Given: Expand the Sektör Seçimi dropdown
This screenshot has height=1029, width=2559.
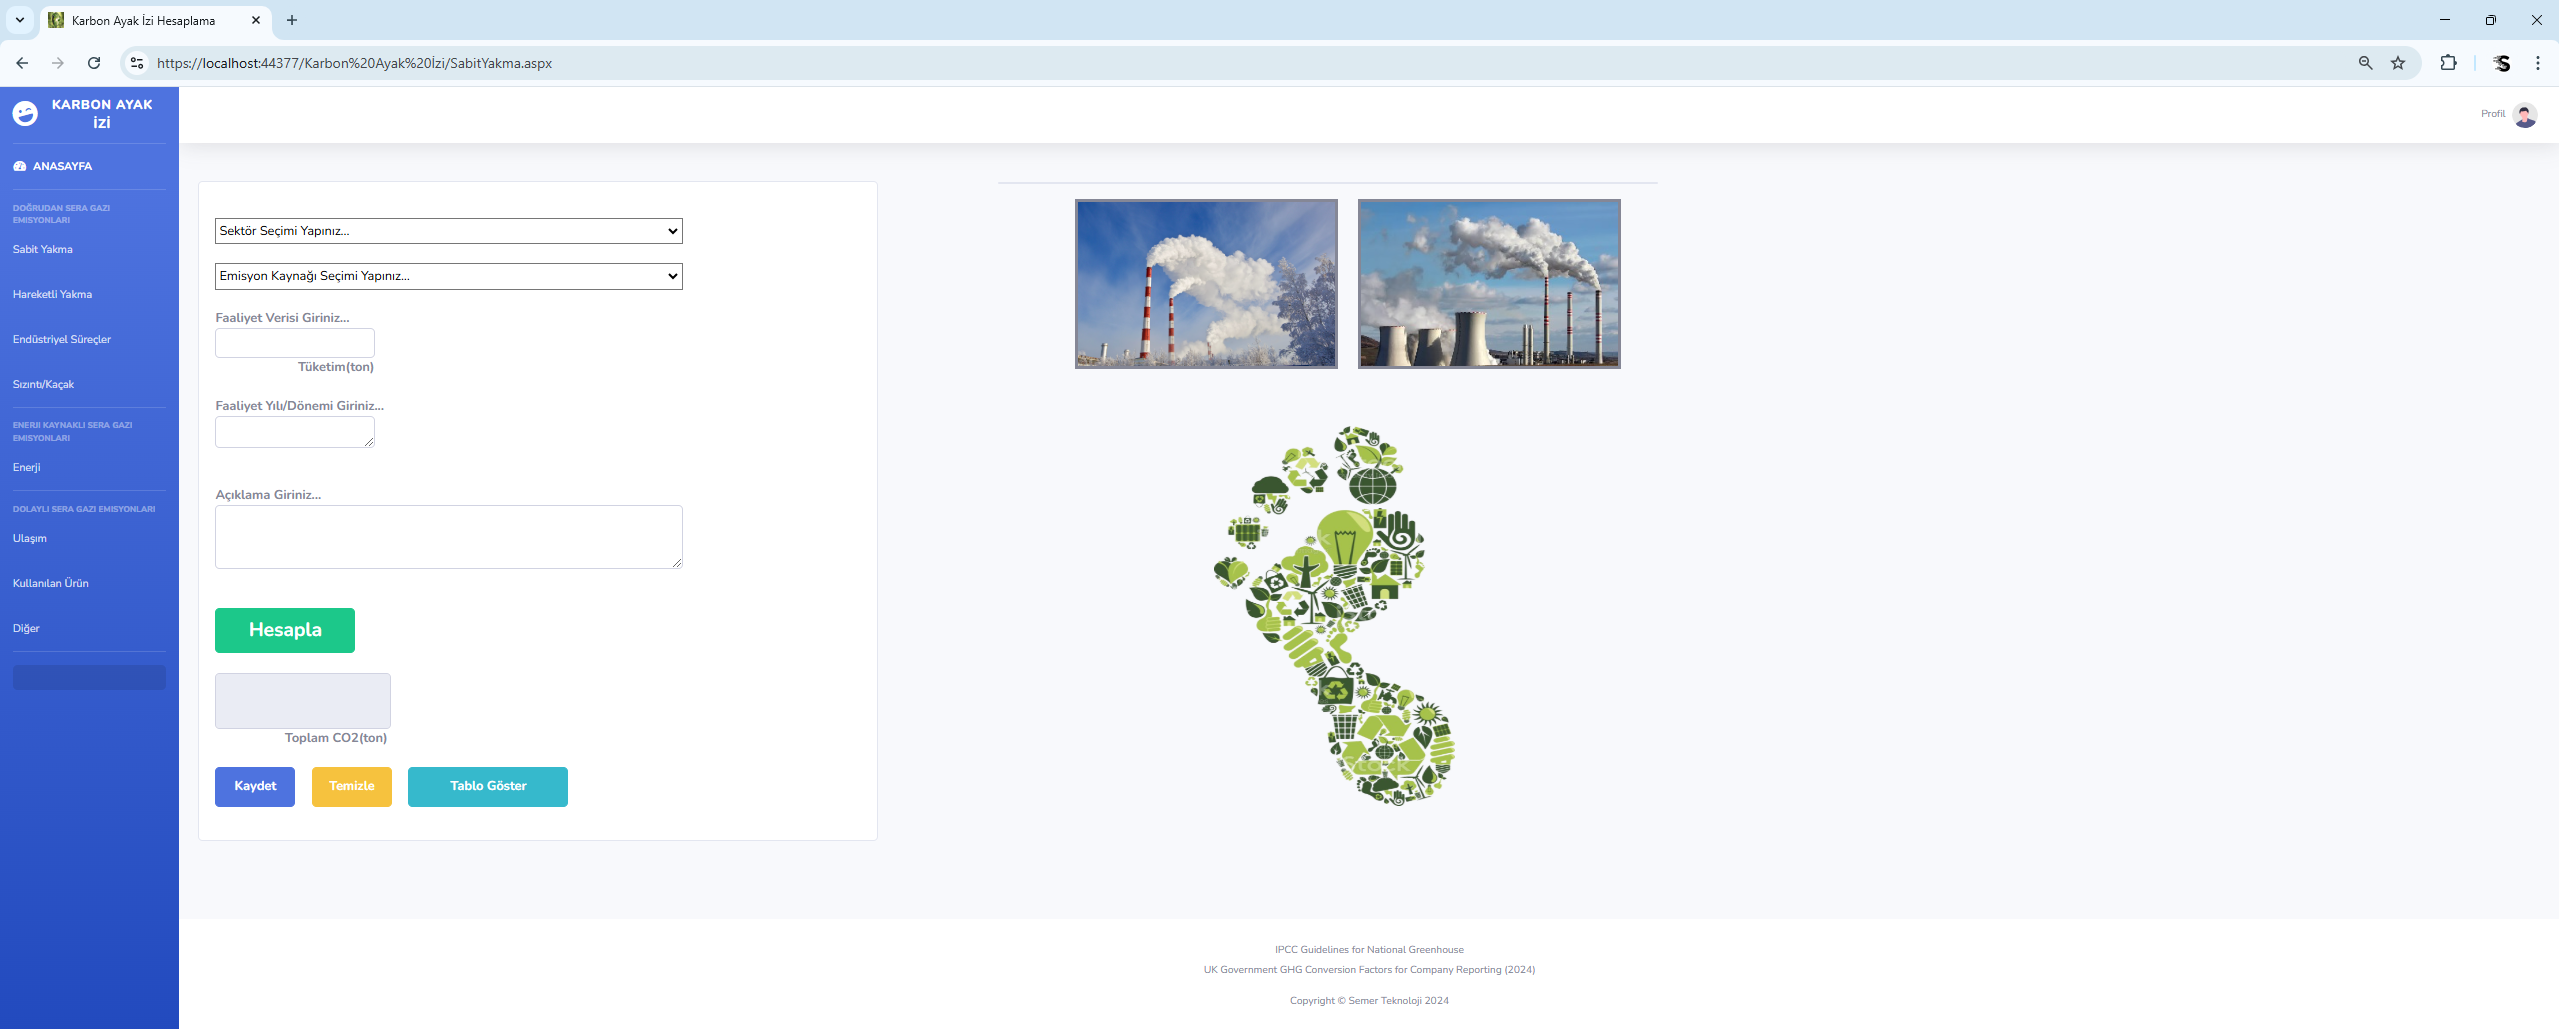Looking at the screenshot, I should pos(448,231).
